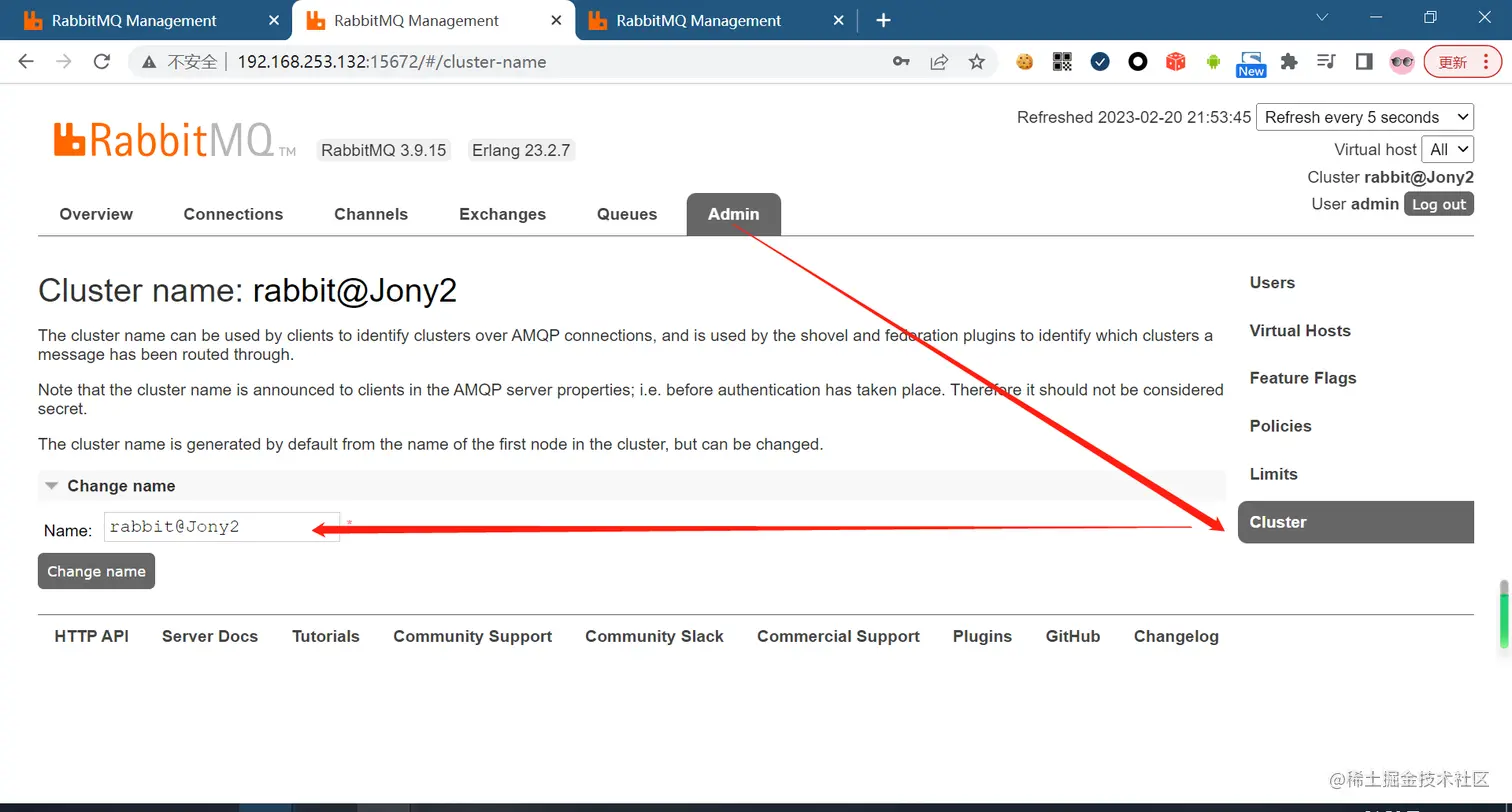Open the green Android extension

1213,61
